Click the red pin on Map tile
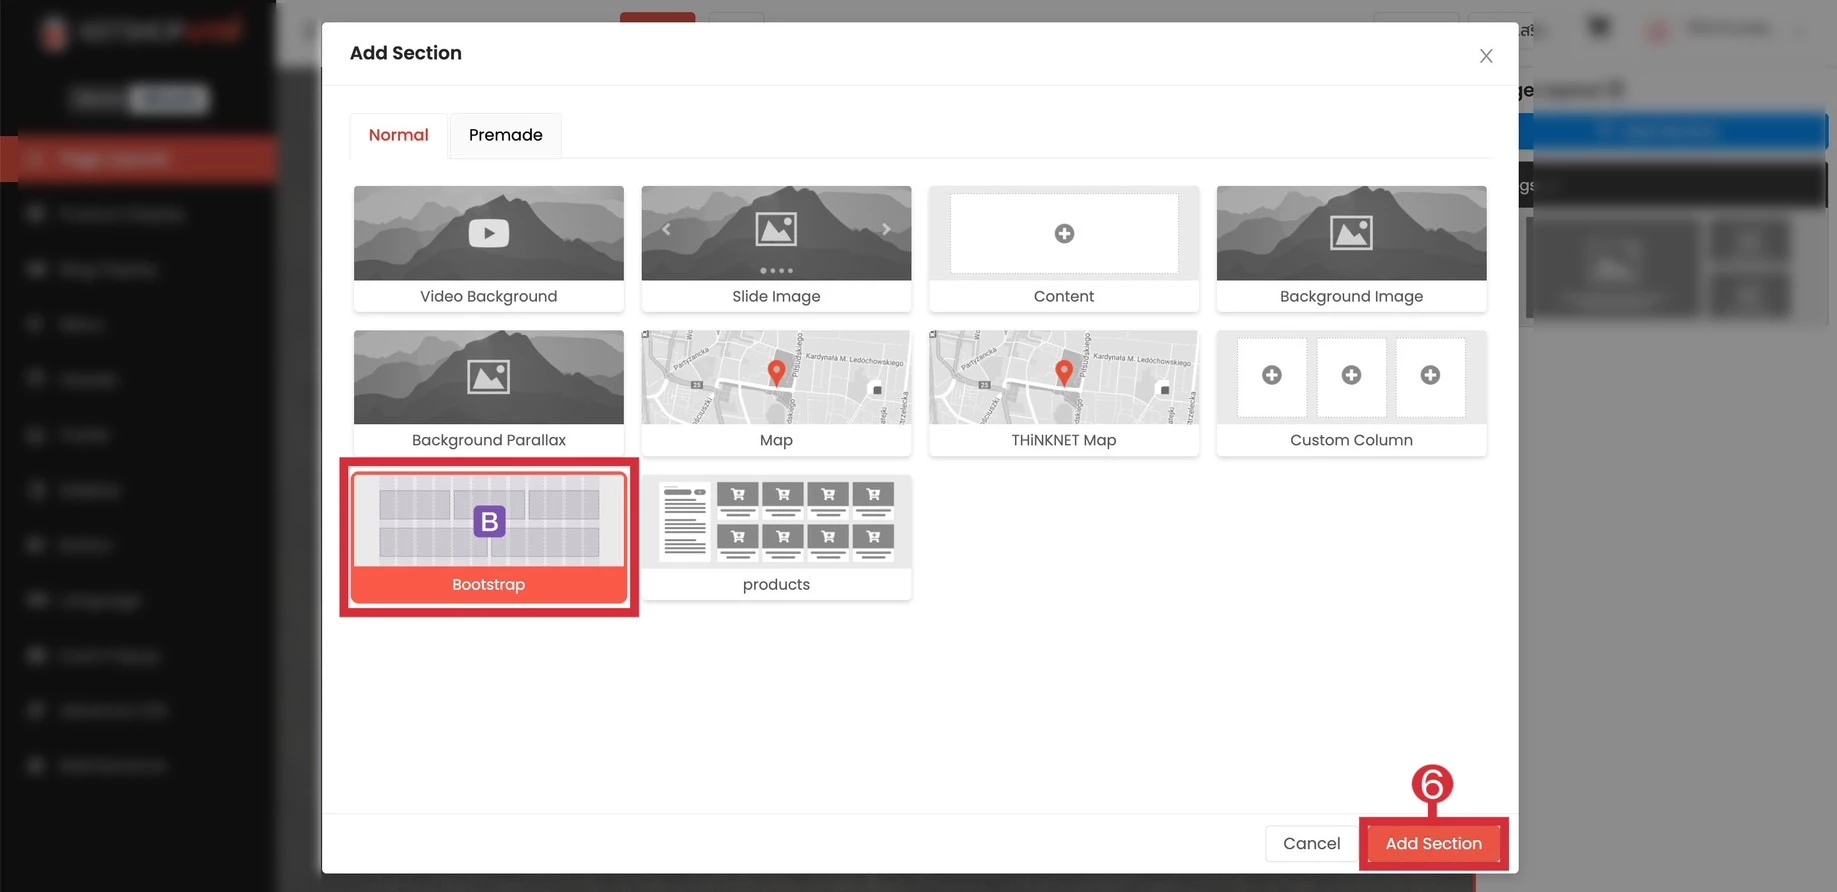 (x=776, y=372)
